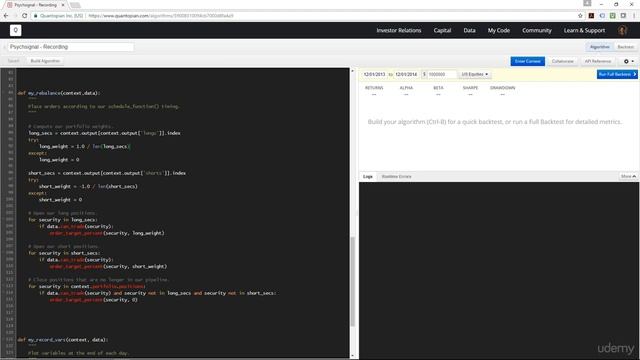Click the green browser extension icon
The image size is (640, 360).
613,16
